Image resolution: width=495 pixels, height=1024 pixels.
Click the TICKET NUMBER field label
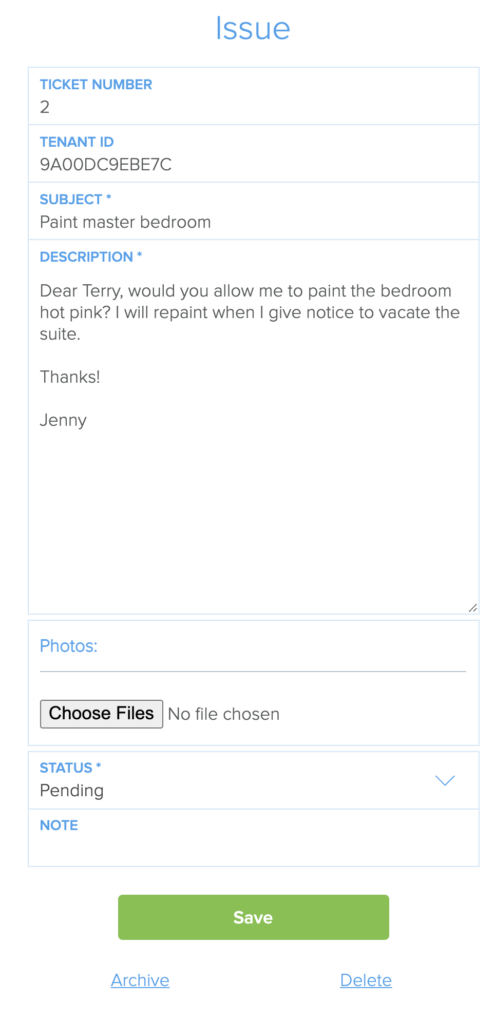click(96, 84)
